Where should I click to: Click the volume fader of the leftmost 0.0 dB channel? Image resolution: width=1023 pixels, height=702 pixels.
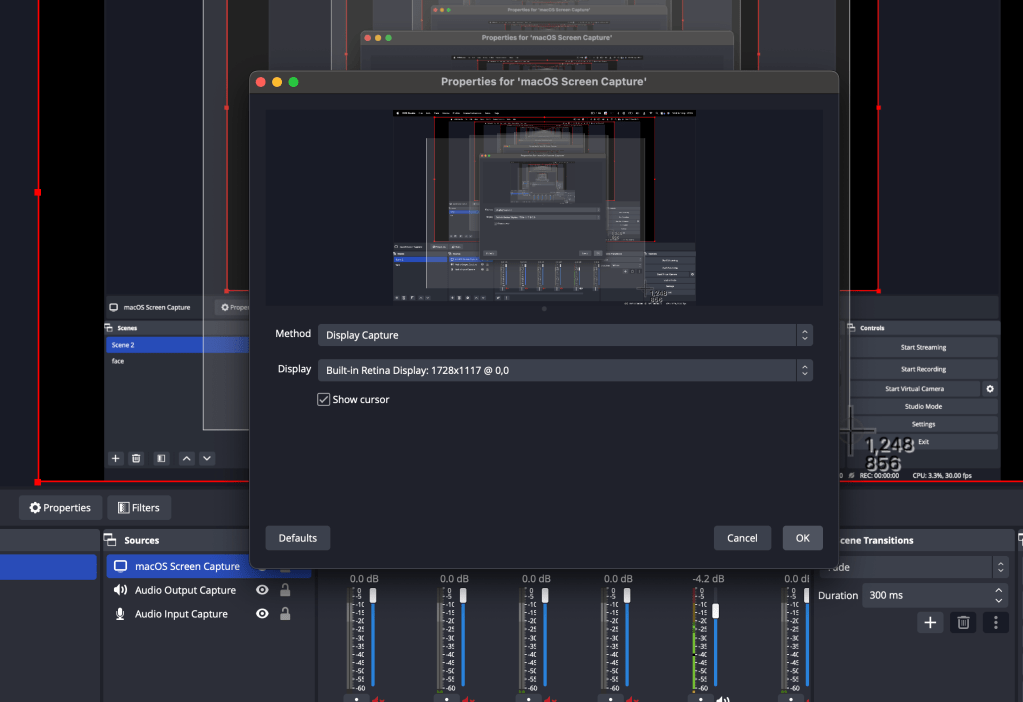click(x=373, y=595)
